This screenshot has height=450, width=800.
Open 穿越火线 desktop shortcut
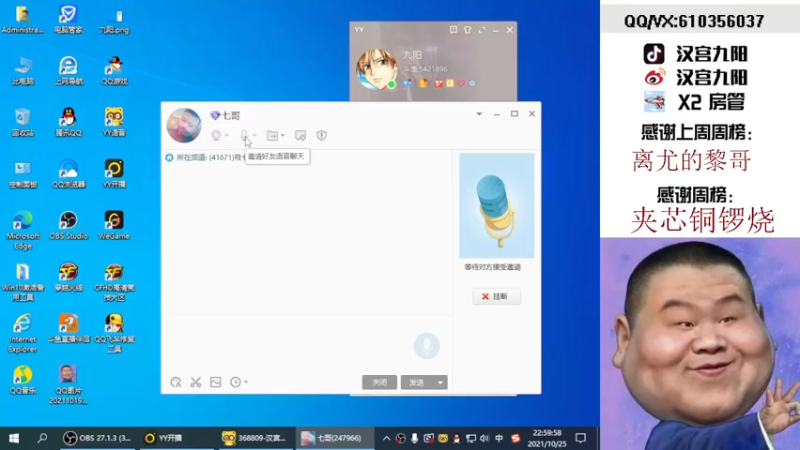pos(68,277)
